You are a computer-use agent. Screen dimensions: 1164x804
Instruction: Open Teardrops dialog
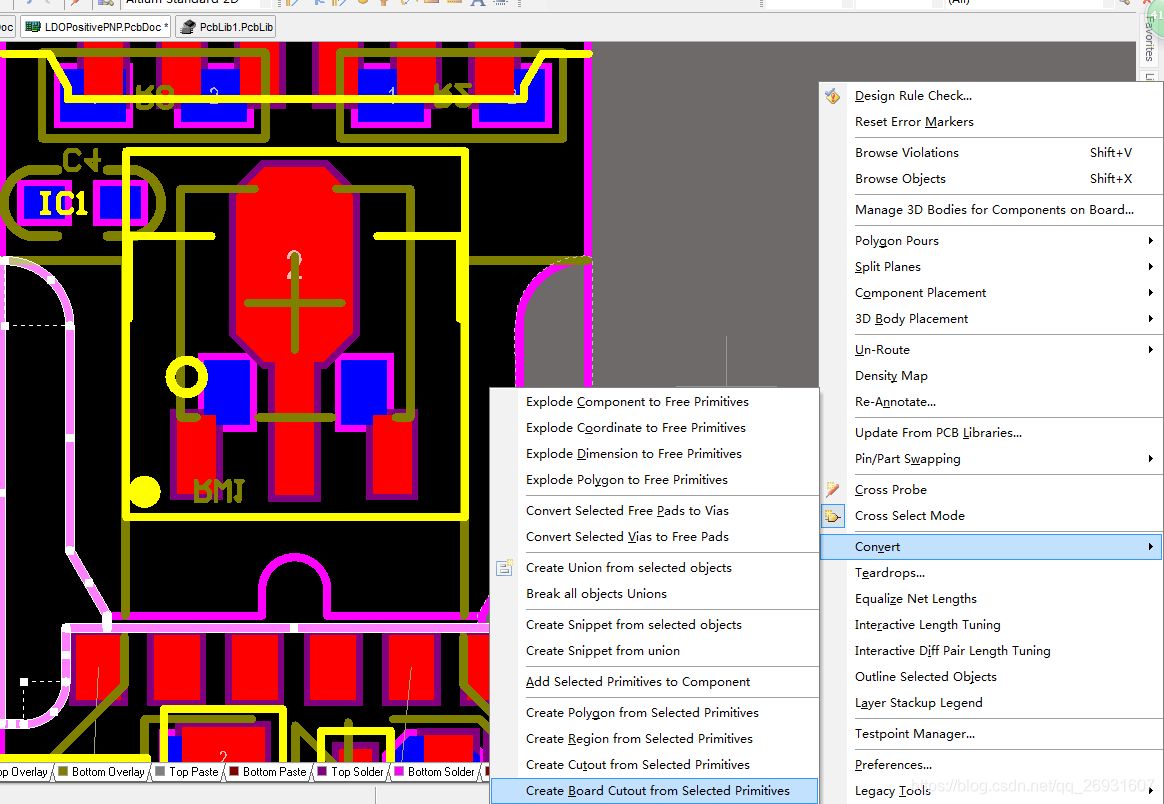tap(990, 573)
